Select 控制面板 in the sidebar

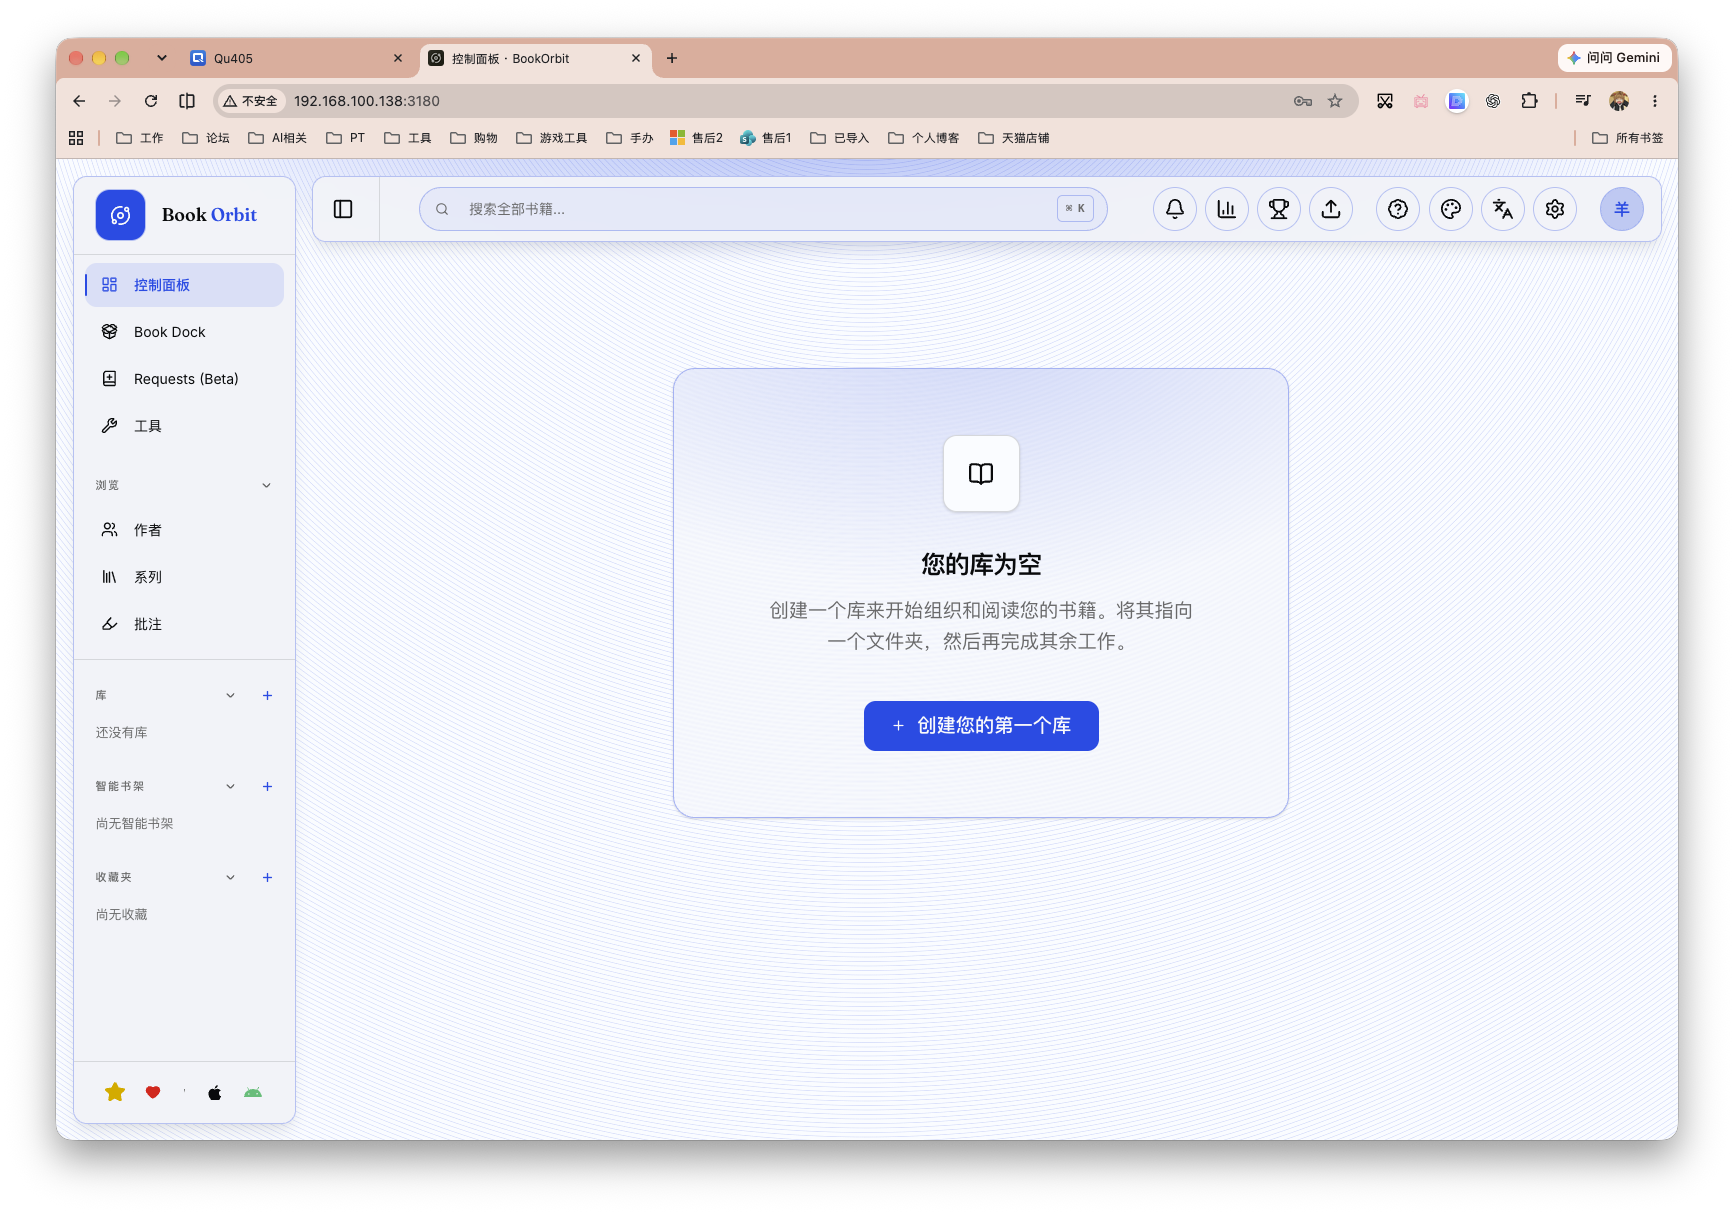(x=185, y=285)
